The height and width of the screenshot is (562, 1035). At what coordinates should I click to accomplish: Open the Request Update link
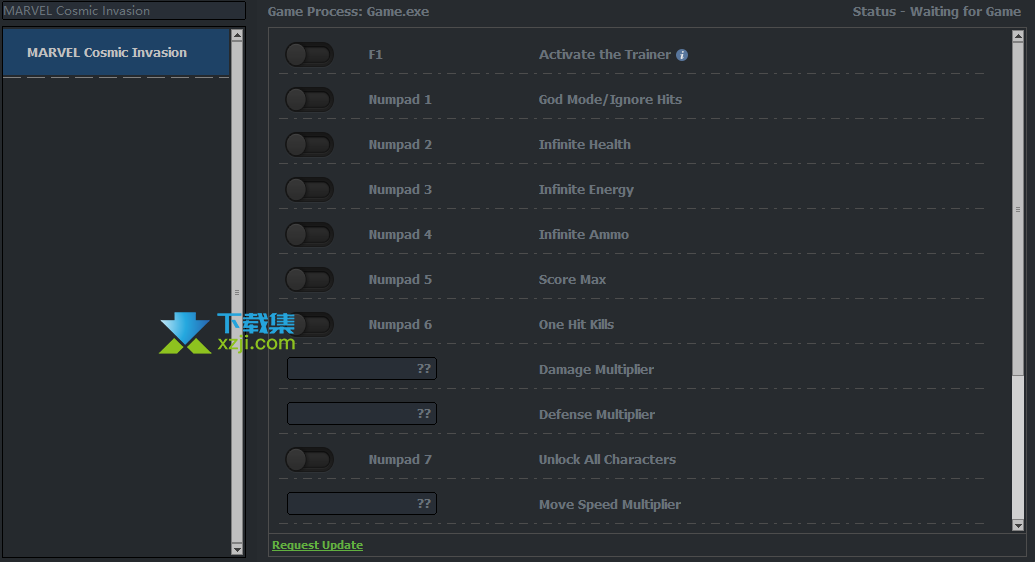point(317,545)
